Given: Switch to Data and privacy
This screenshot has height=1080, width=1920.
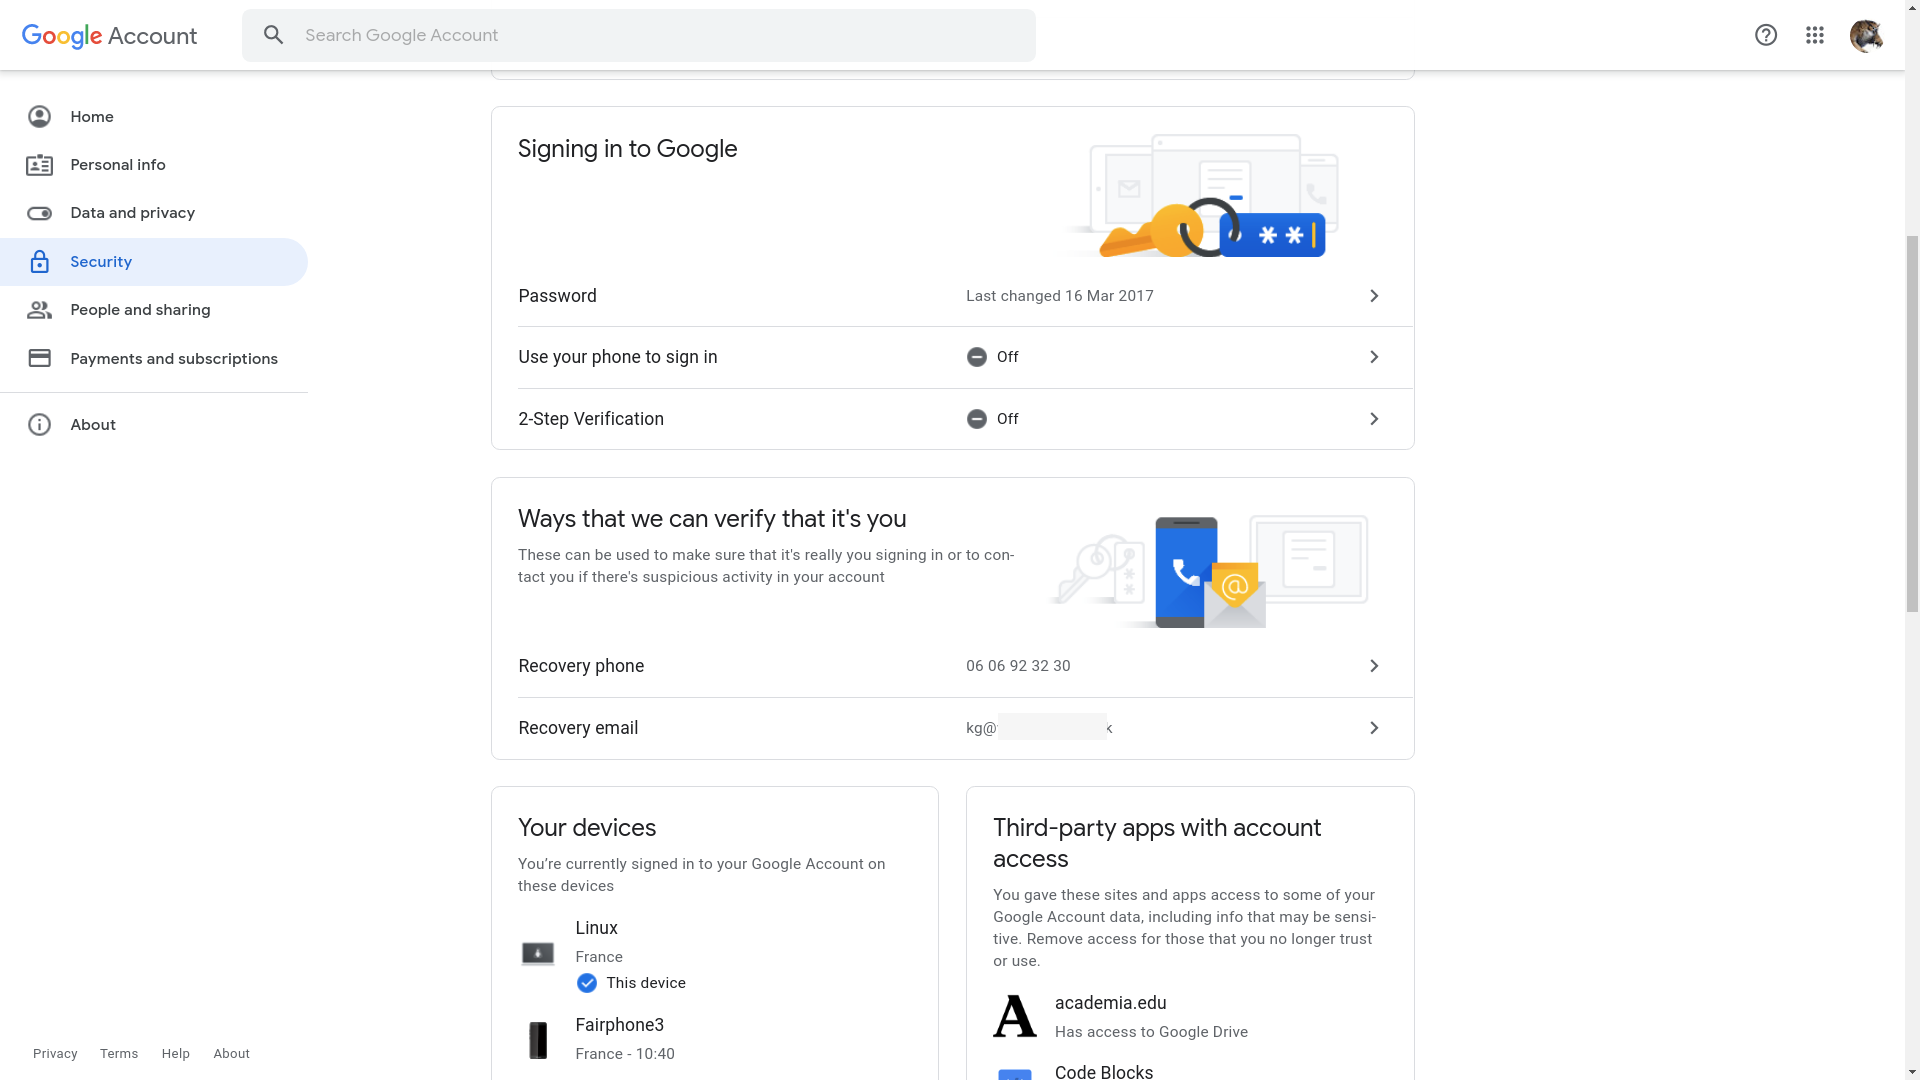Looking at the screenshot, I should [x=154, y=213].
